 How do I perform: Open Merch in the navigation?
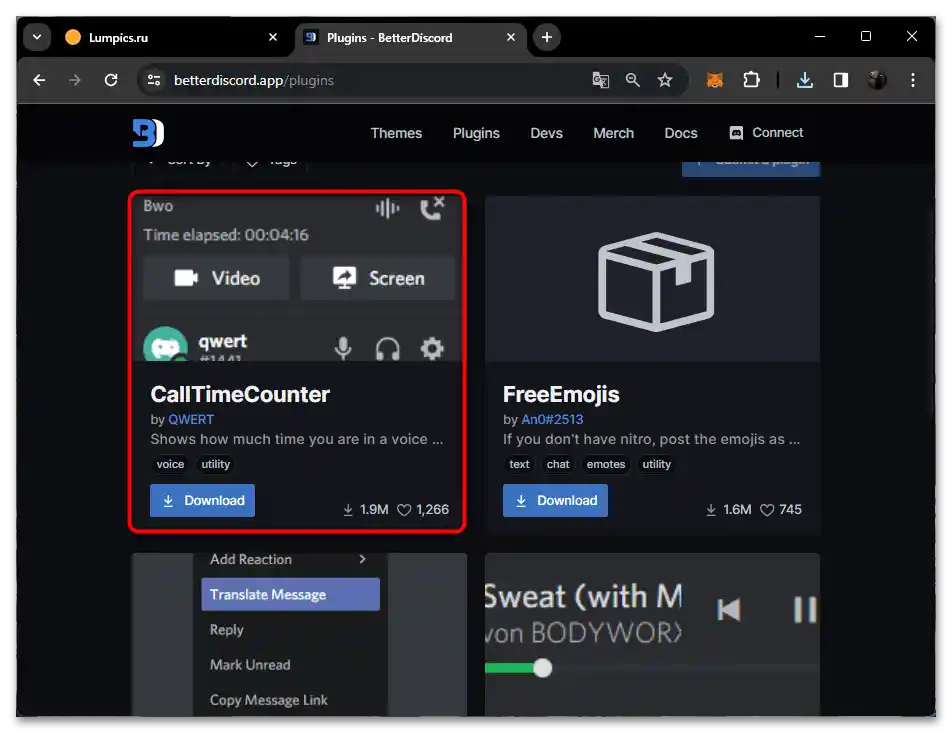(x=613, y=133)
